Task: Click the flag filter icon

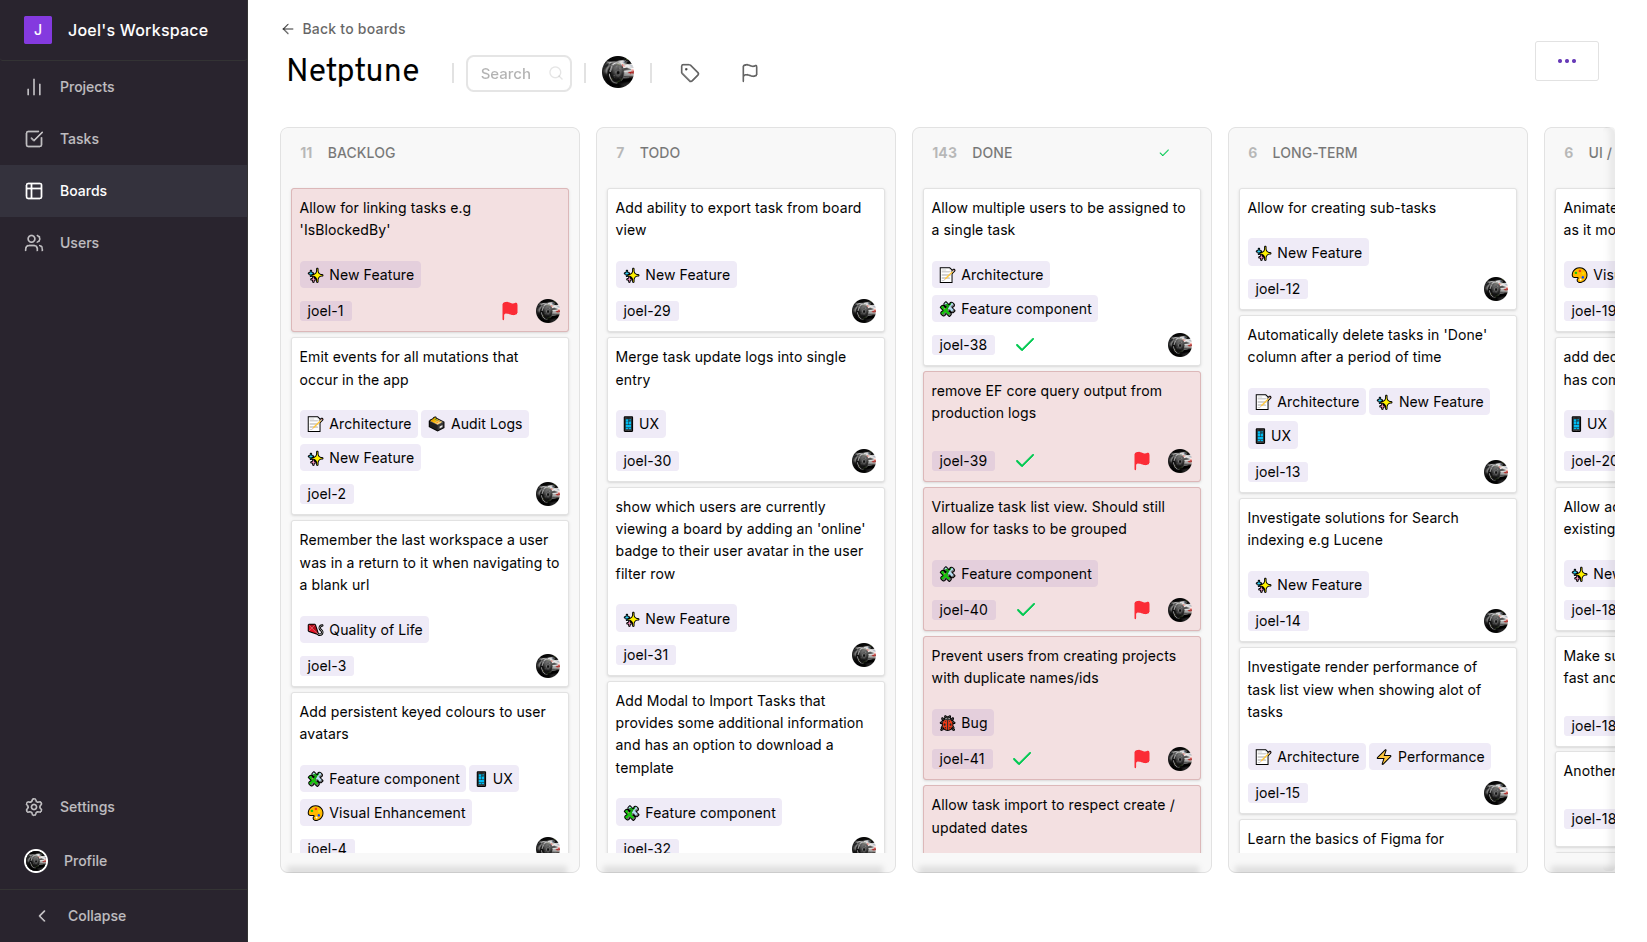Action: [x=750, y=73]
